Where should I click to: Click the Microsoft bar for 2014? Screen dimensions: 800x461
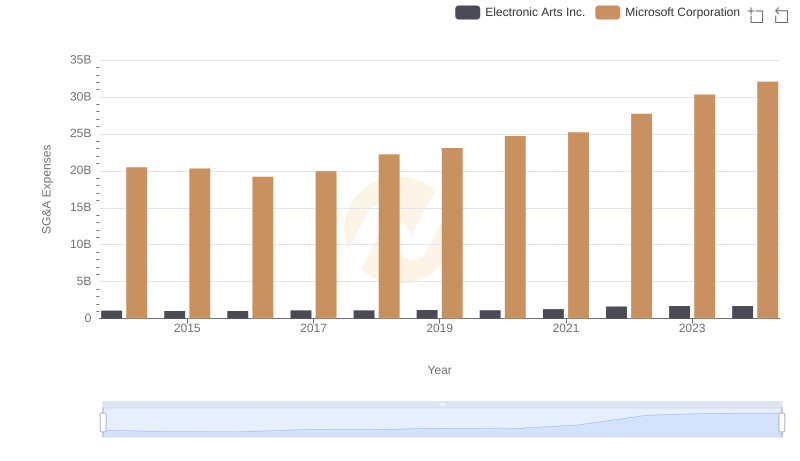point(137,243)
